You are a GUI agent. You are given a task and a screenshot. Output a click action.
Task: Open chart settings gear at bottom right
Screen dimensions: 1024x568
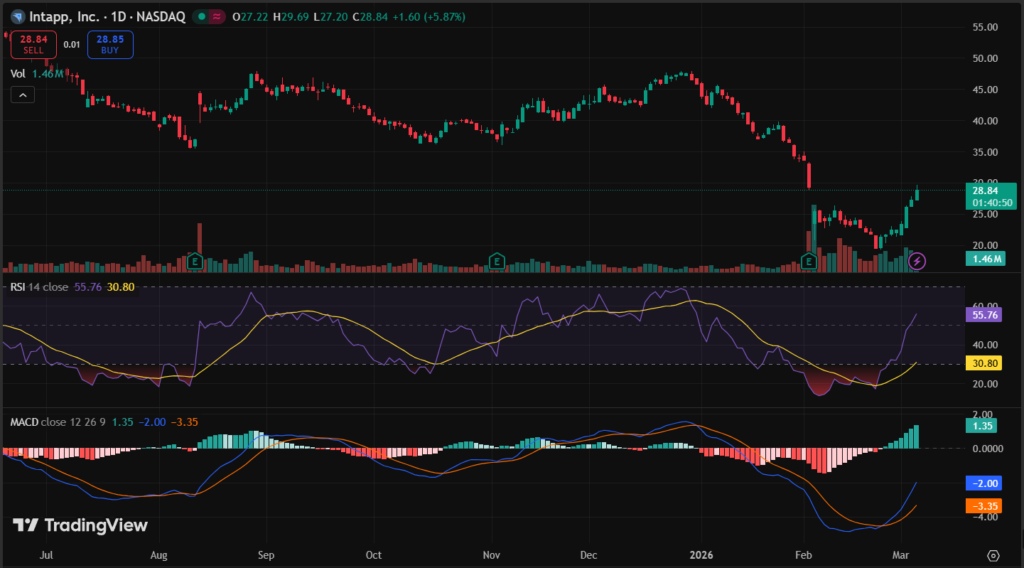click(993, 554)
